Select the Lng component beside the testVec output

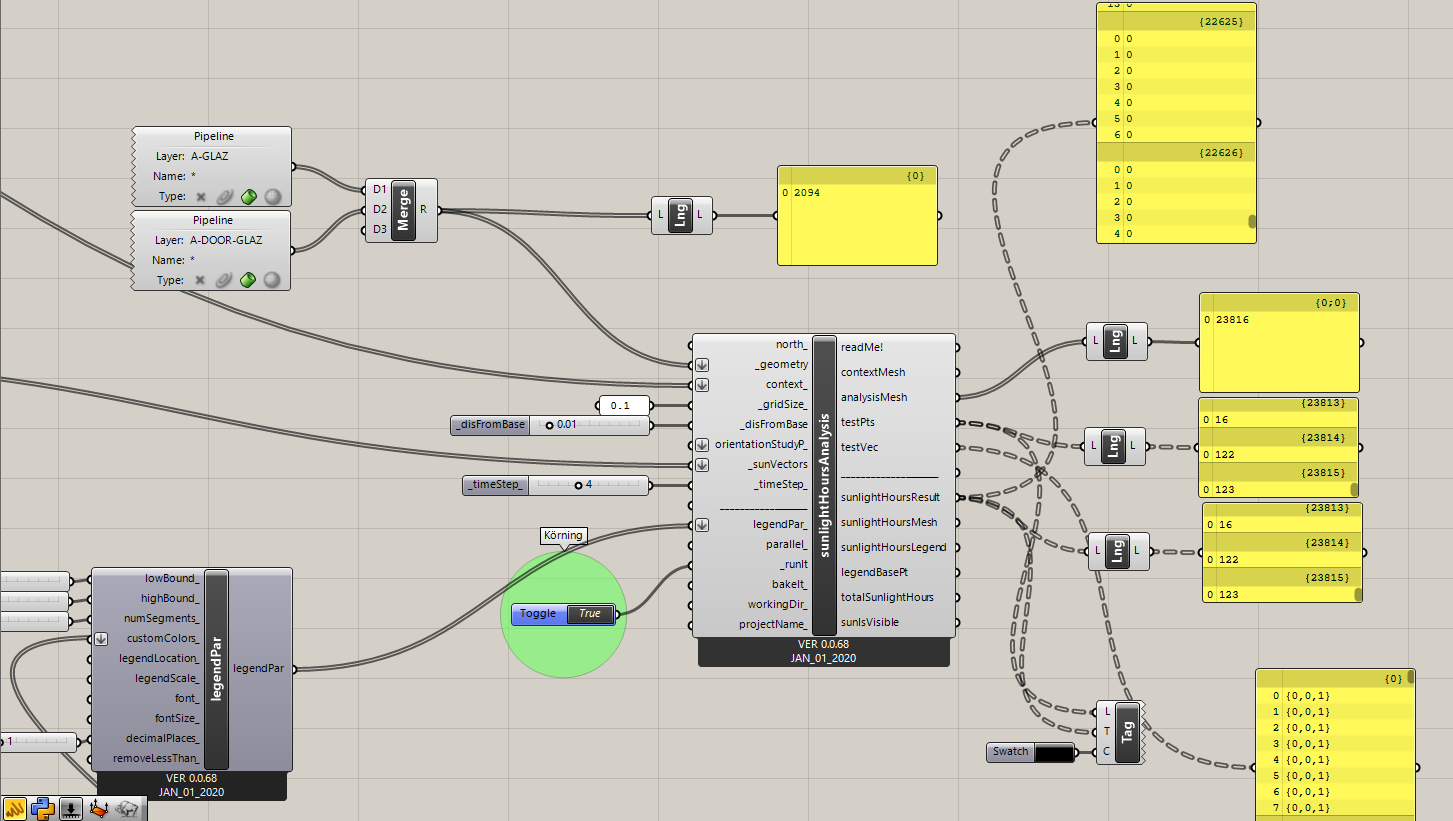(1115, 446)
